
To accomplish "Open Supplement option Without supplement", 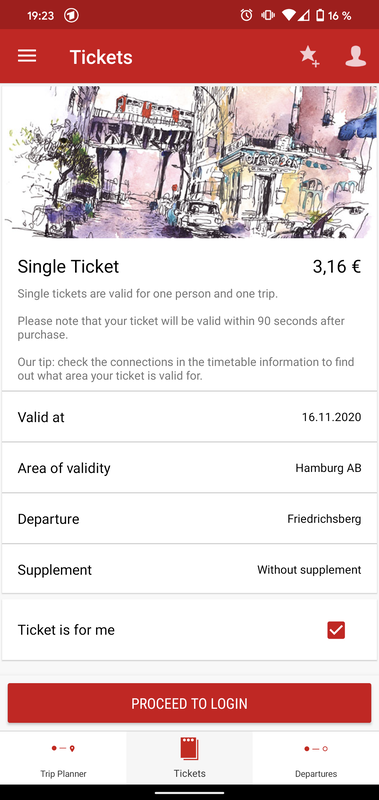I will (x=189, y=569).
